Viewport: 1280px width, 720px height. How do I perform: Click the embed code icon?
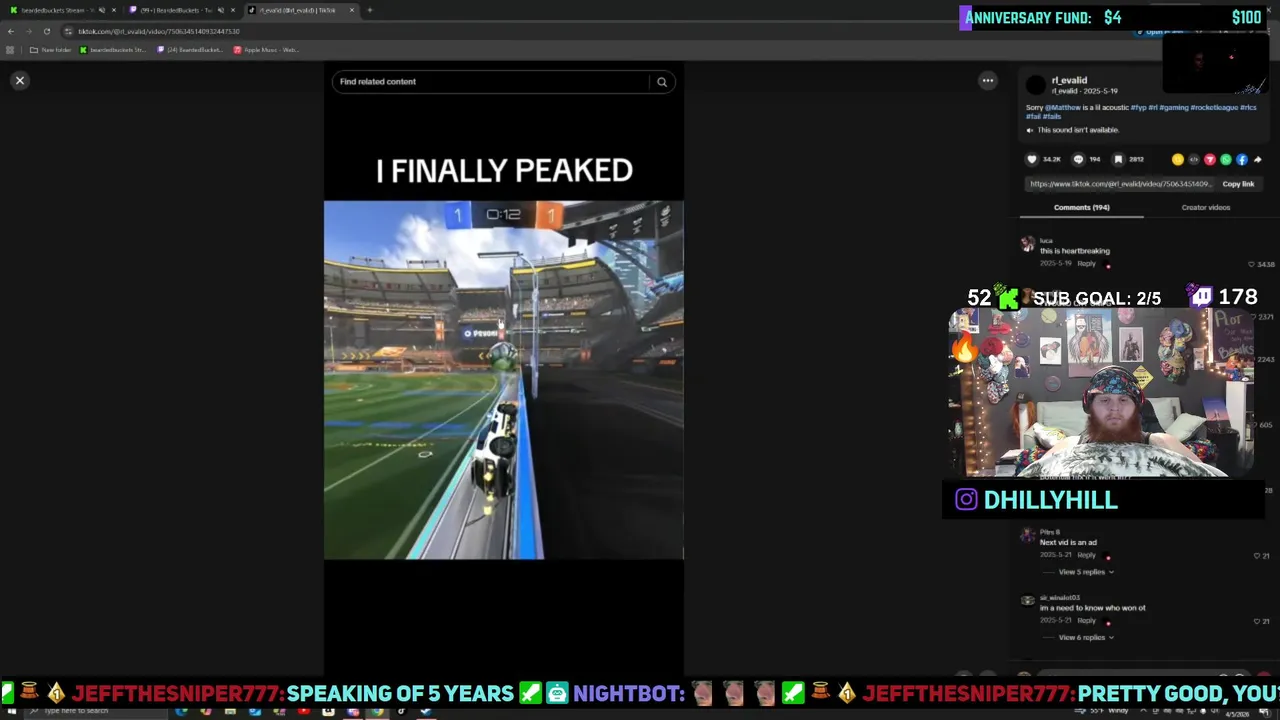point(1193,159)
